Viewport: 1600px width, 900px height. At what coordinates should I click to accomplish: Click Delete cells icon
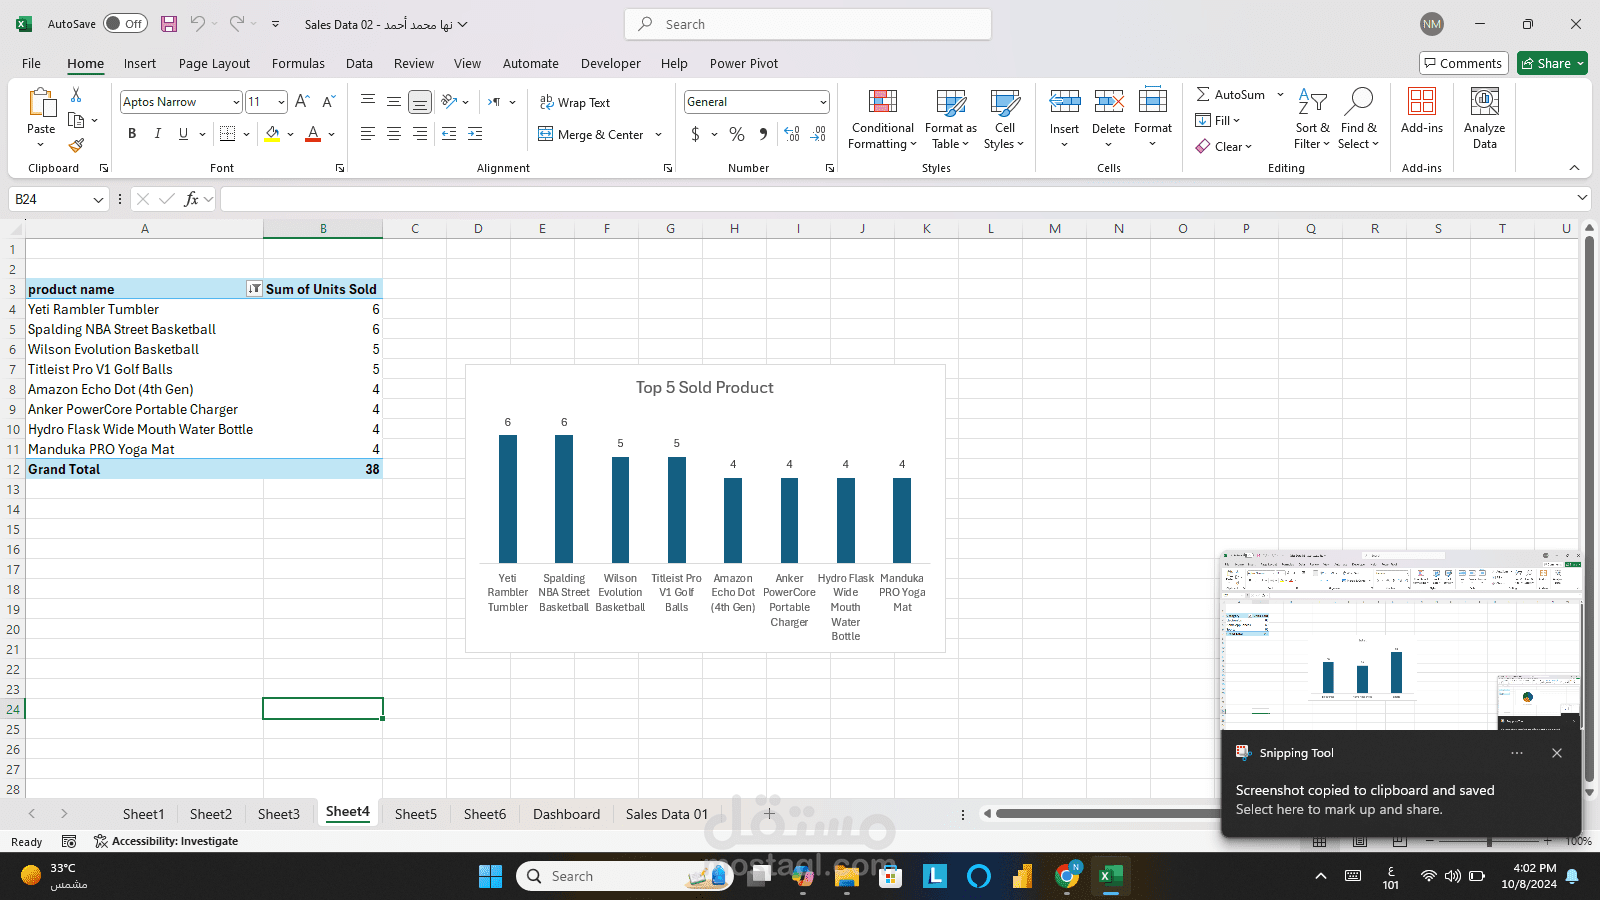(x=1108, y=101)
